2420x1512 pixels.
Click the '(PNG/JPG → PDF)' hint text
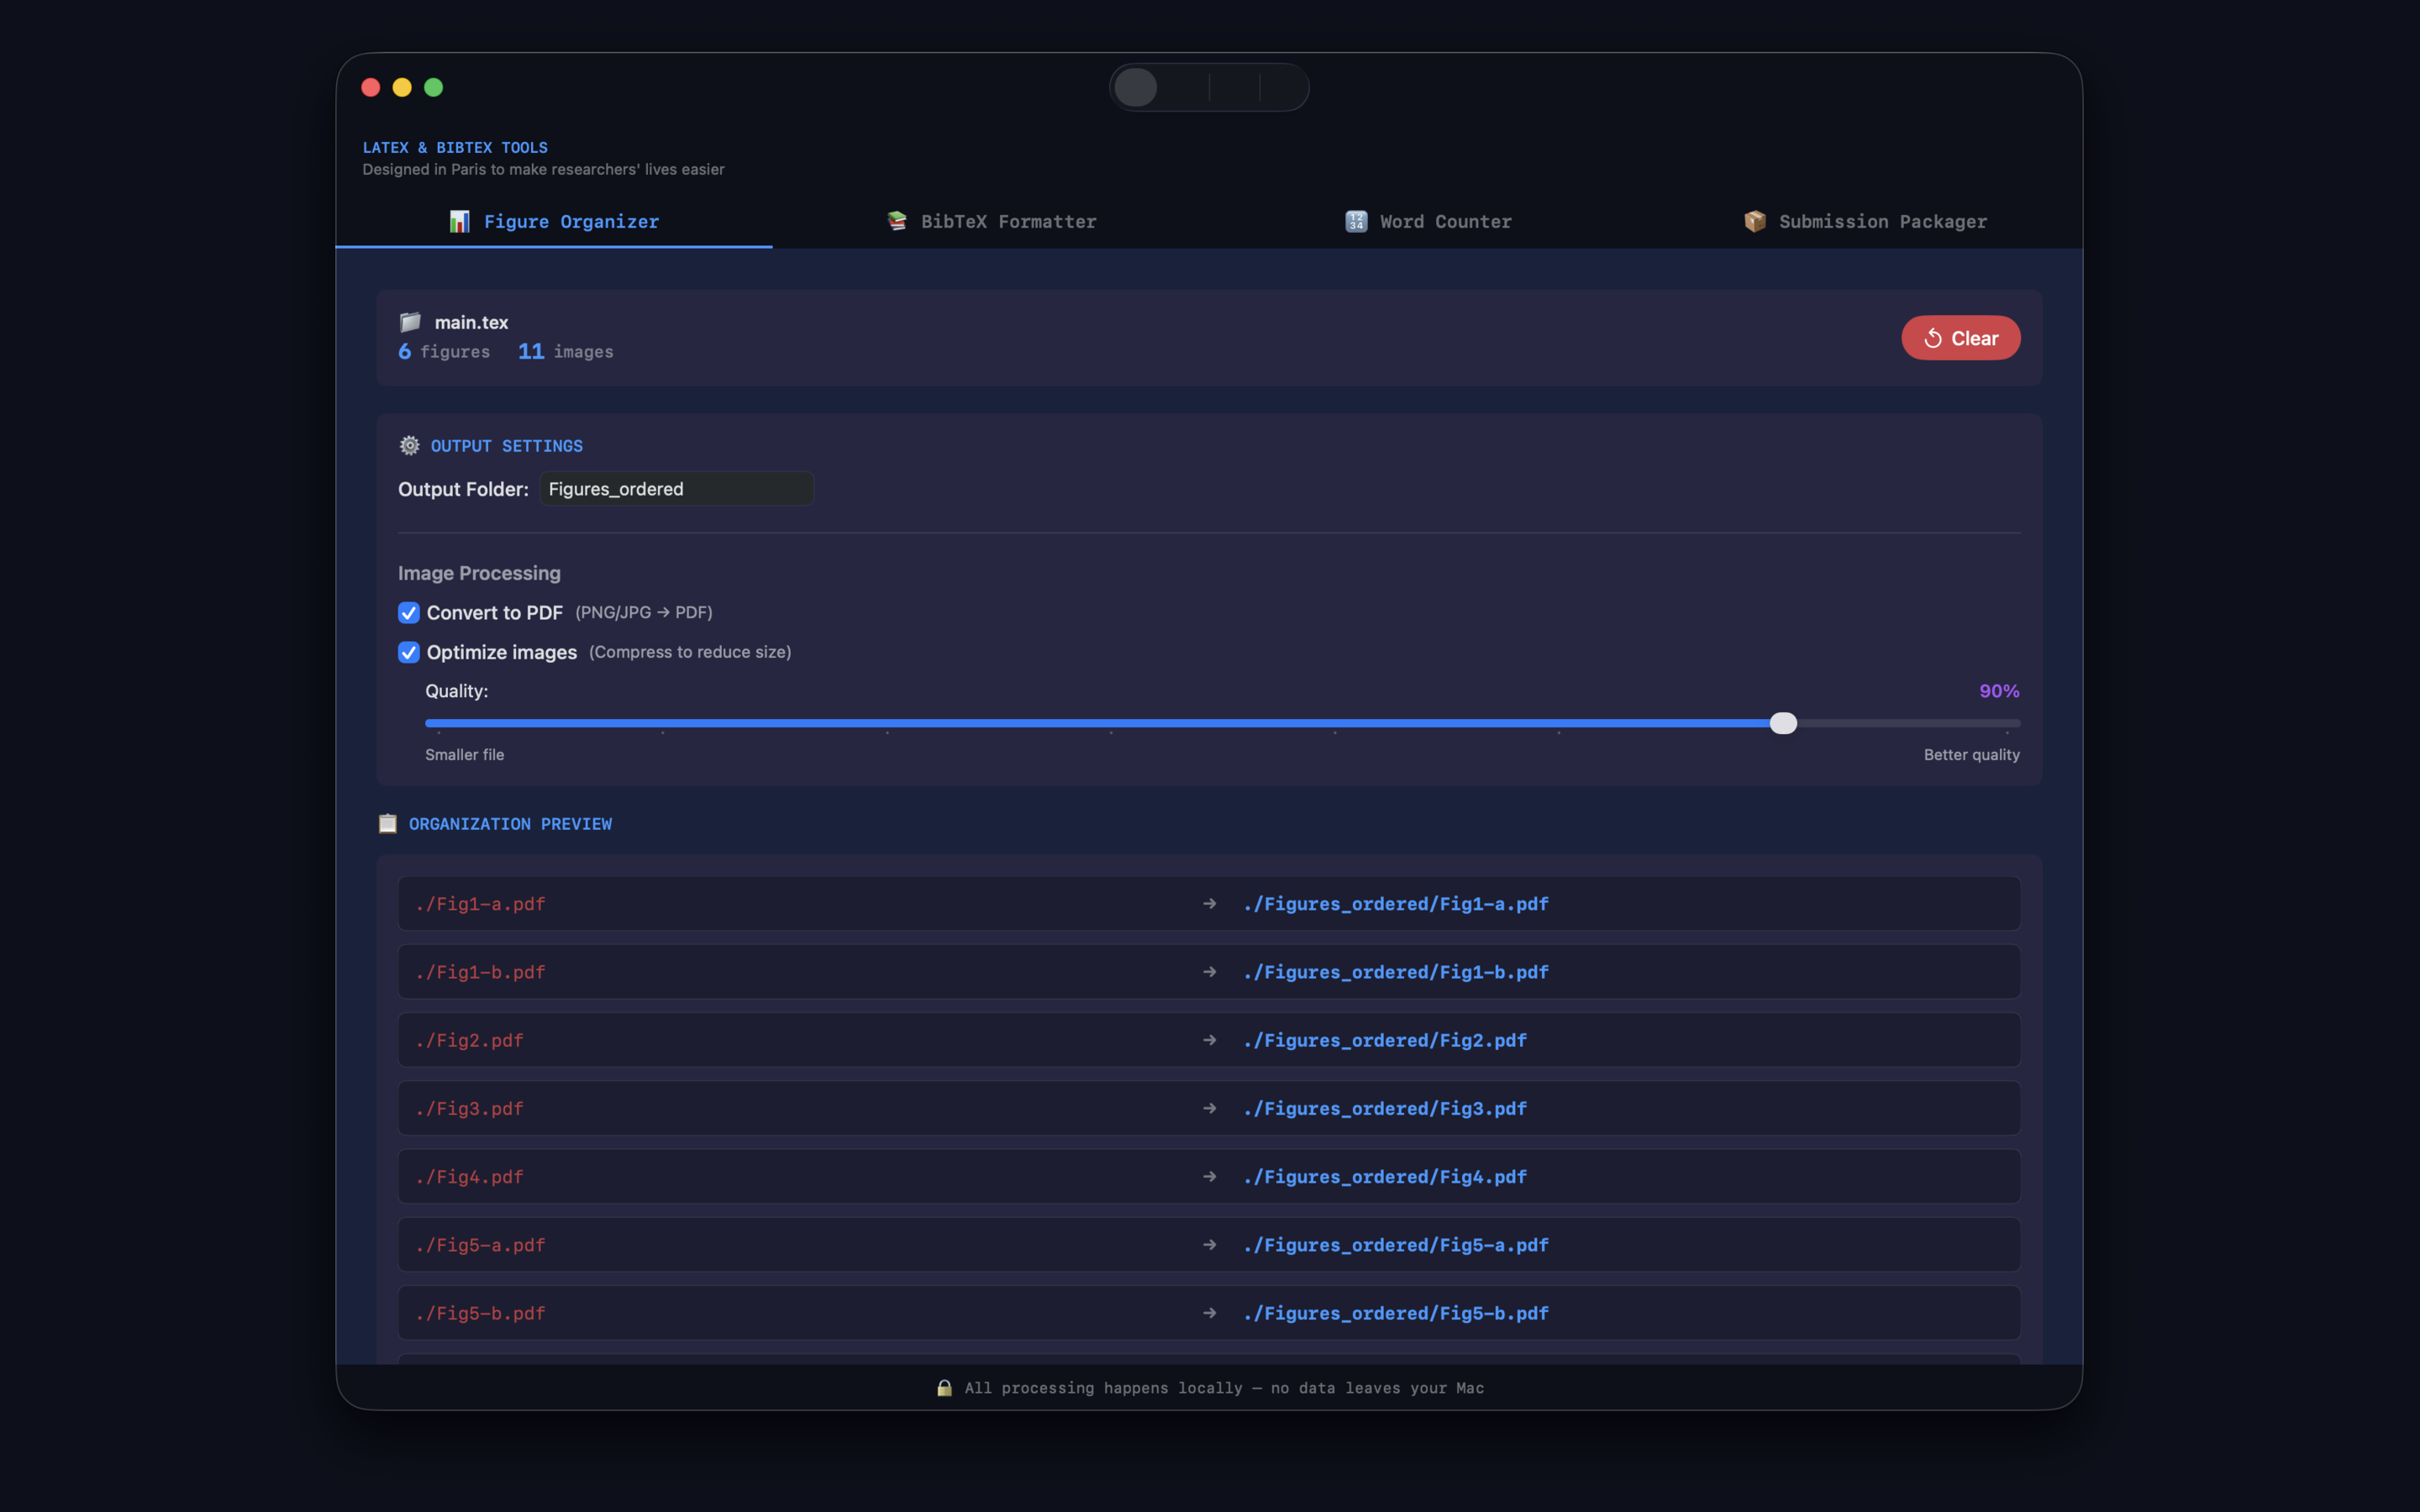(x=644, y=612)
